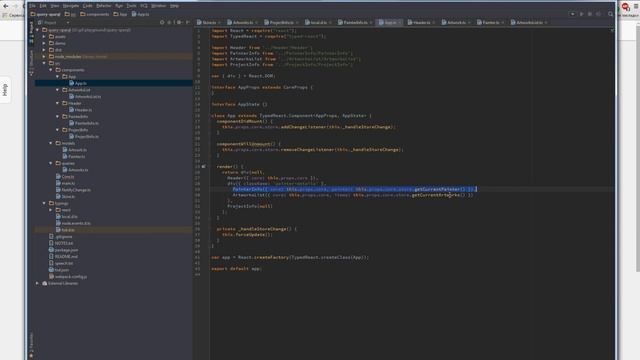Expand the dist folder arrow
The image size is (640, 360).
pos(44,50)
